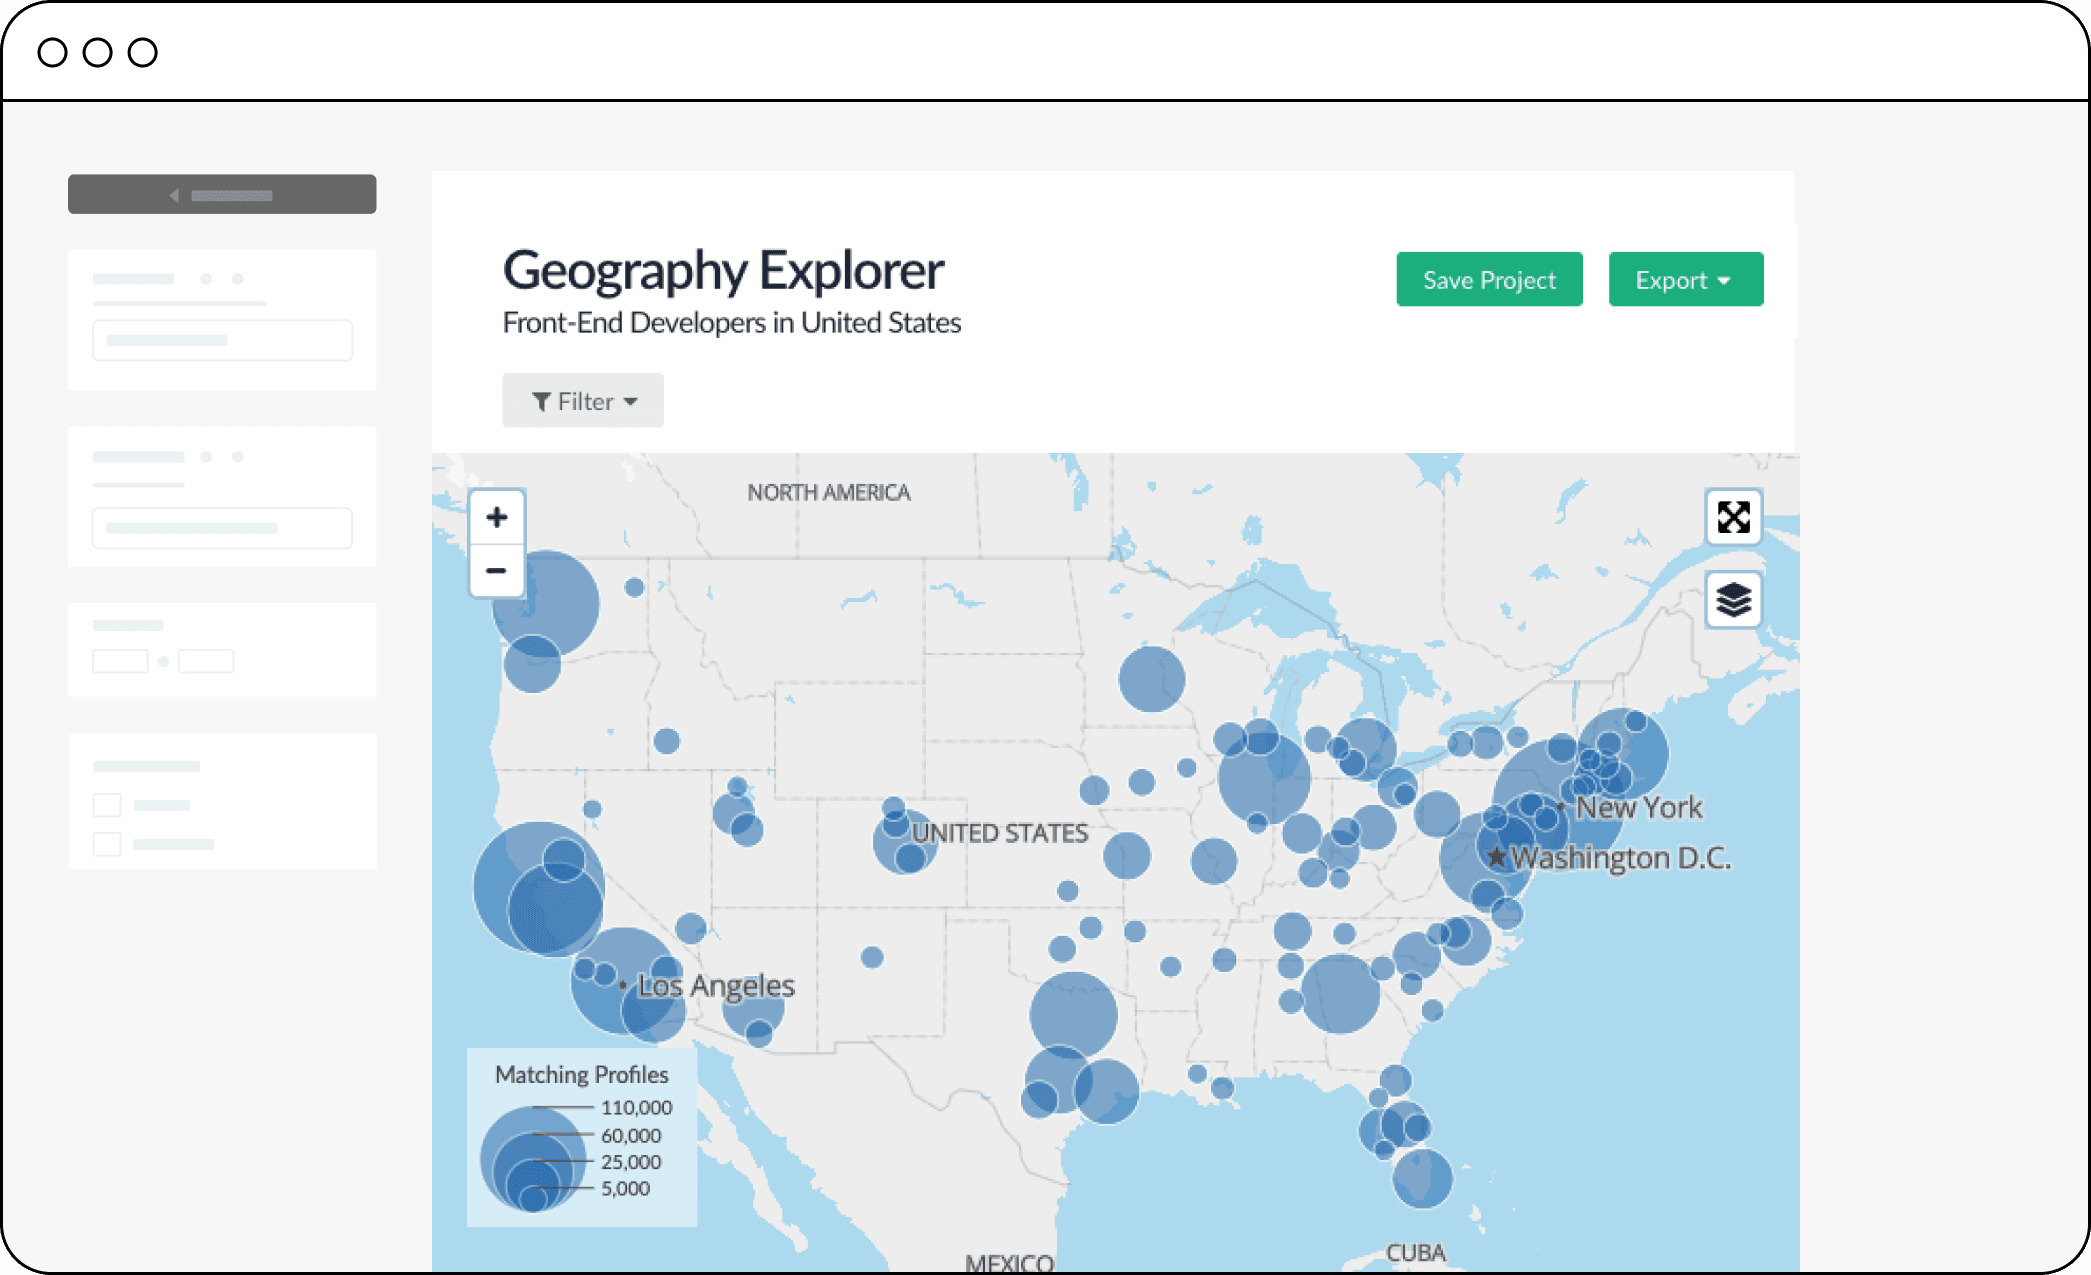The image size is (2091, 1275).
Task: Click the zoom out (-) button on map
Action: tap(497, 573)
